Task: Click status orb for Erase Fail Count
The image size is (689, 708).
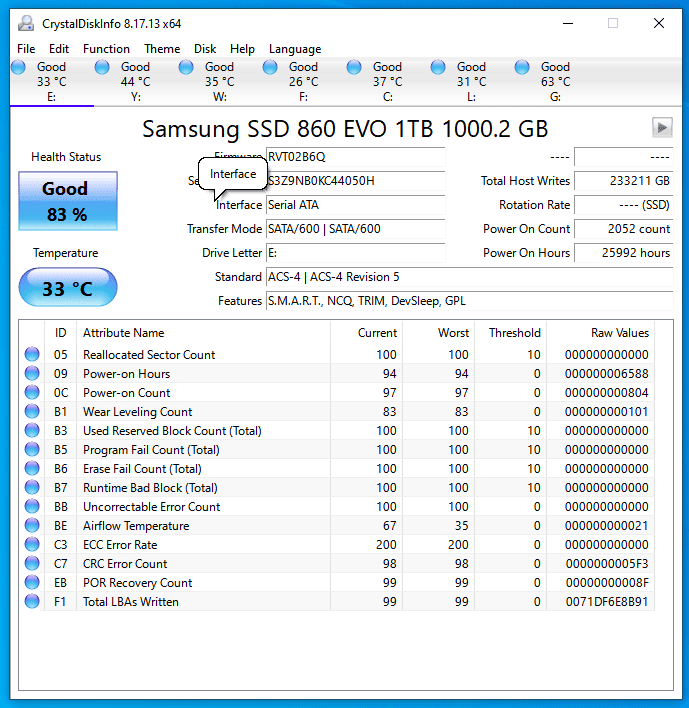Action: tap(32, 468)
